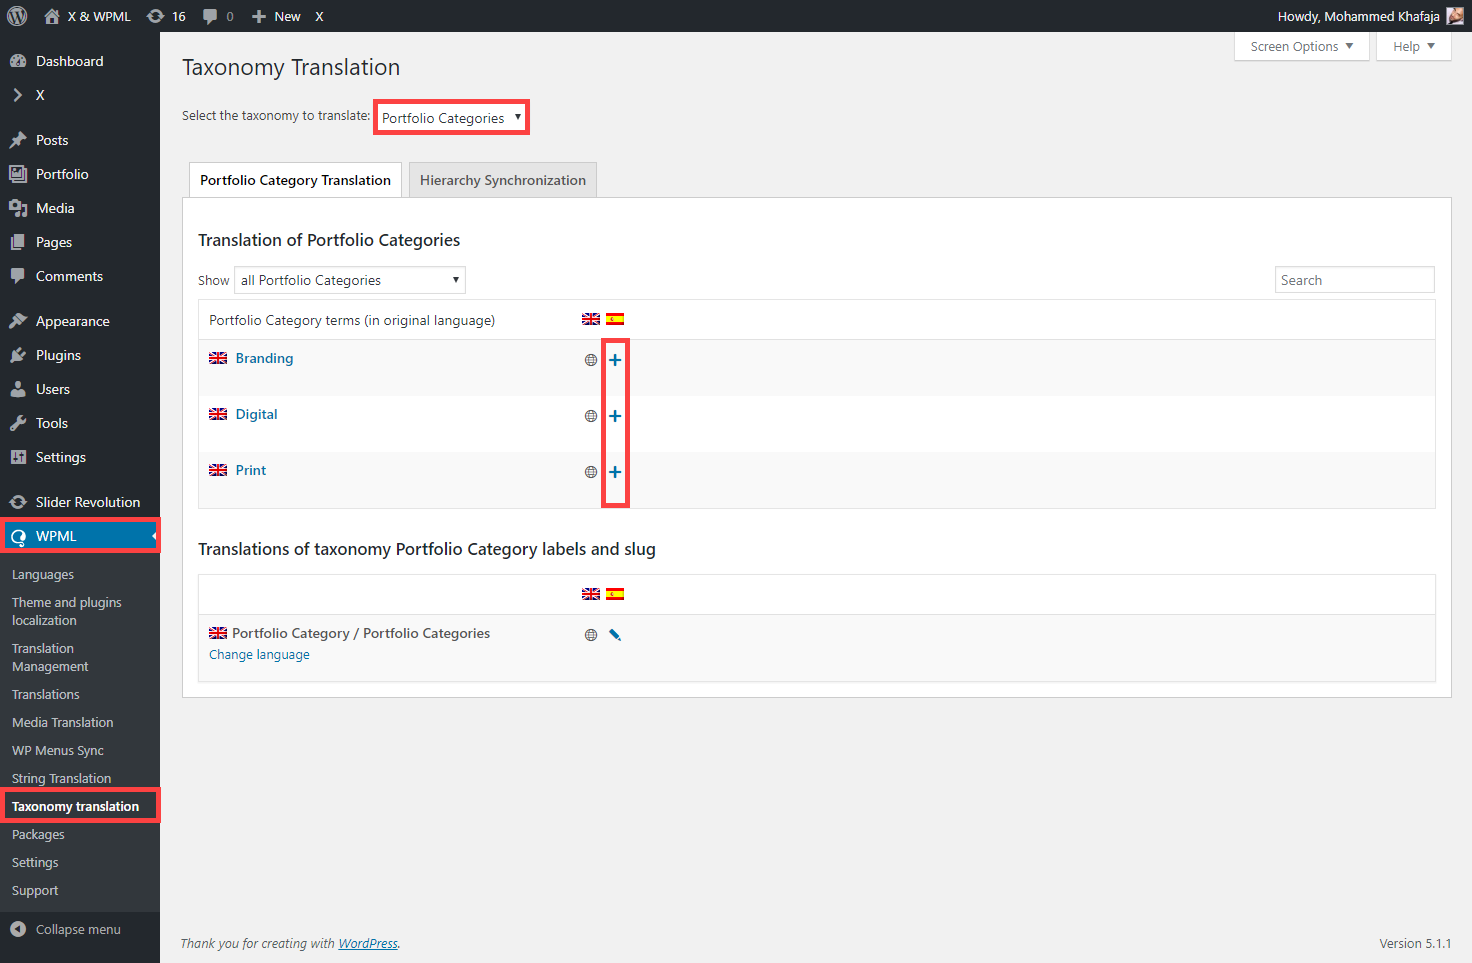1472x963 pixels.
Task: Click the WordPress logo in admin bar
Action: (17, 16)
